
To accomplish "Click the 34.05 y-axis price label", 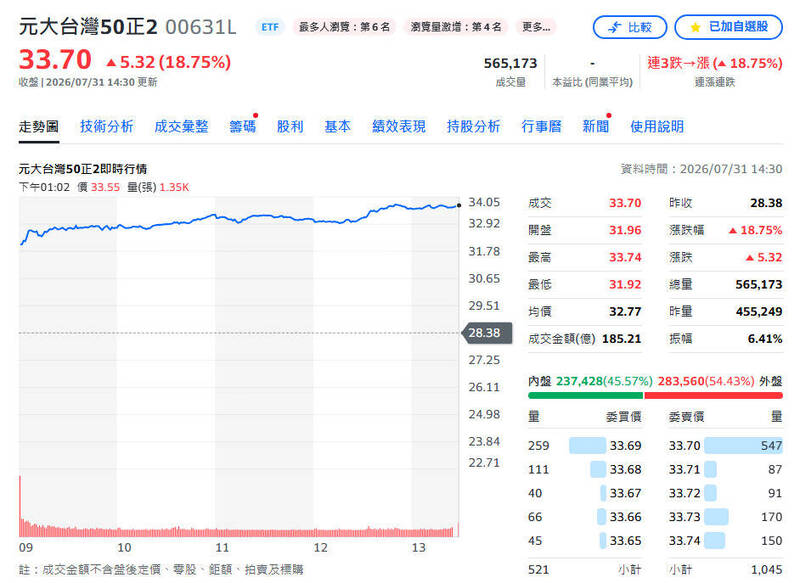I will pyautogui.click(x=484, y=202).
